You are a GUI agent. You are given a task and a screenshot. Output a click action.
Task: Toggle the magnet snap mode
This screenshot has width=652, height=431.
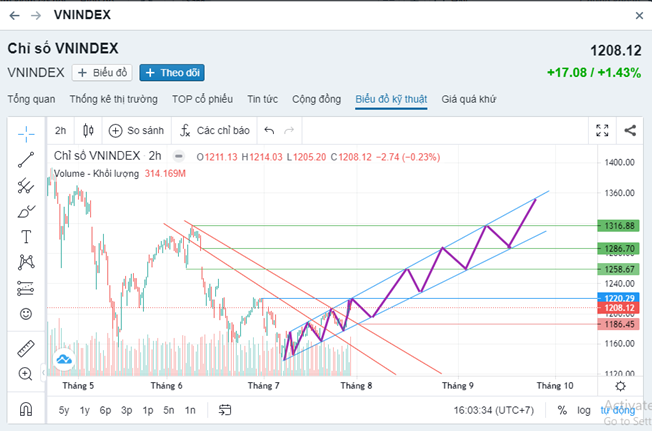tap(26, 409)
